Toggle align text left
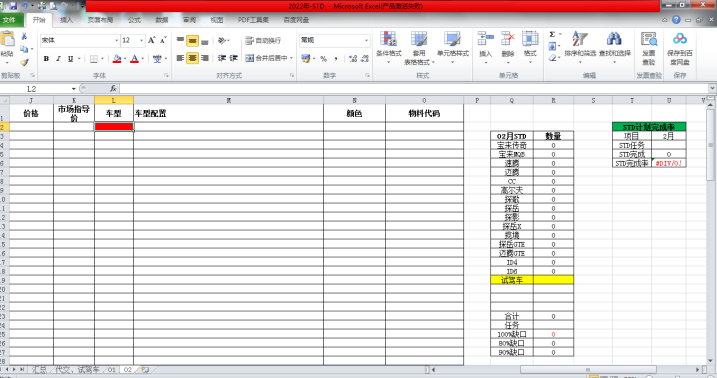The height and width of the screenshot is (378, 717). 181,58
